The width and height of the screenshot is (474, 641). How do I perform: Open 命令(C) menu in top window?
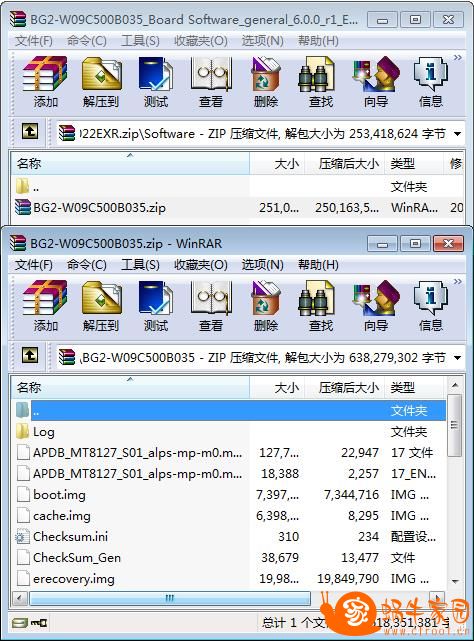click(x=87, y=41)
